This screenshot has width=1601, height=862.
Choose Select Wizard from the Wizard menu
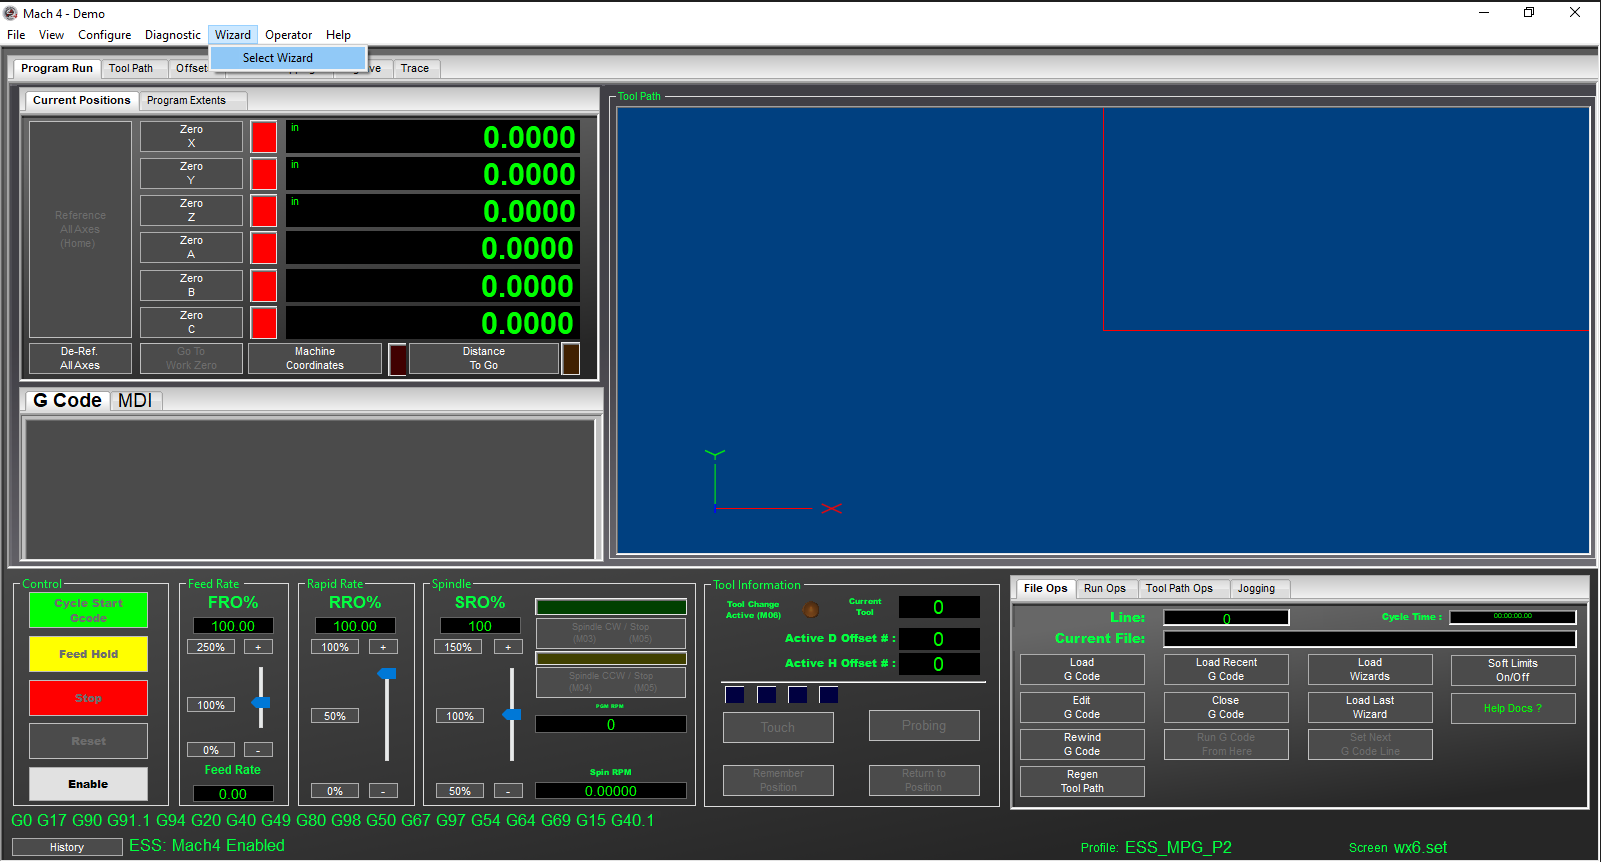tap(288, 58)
